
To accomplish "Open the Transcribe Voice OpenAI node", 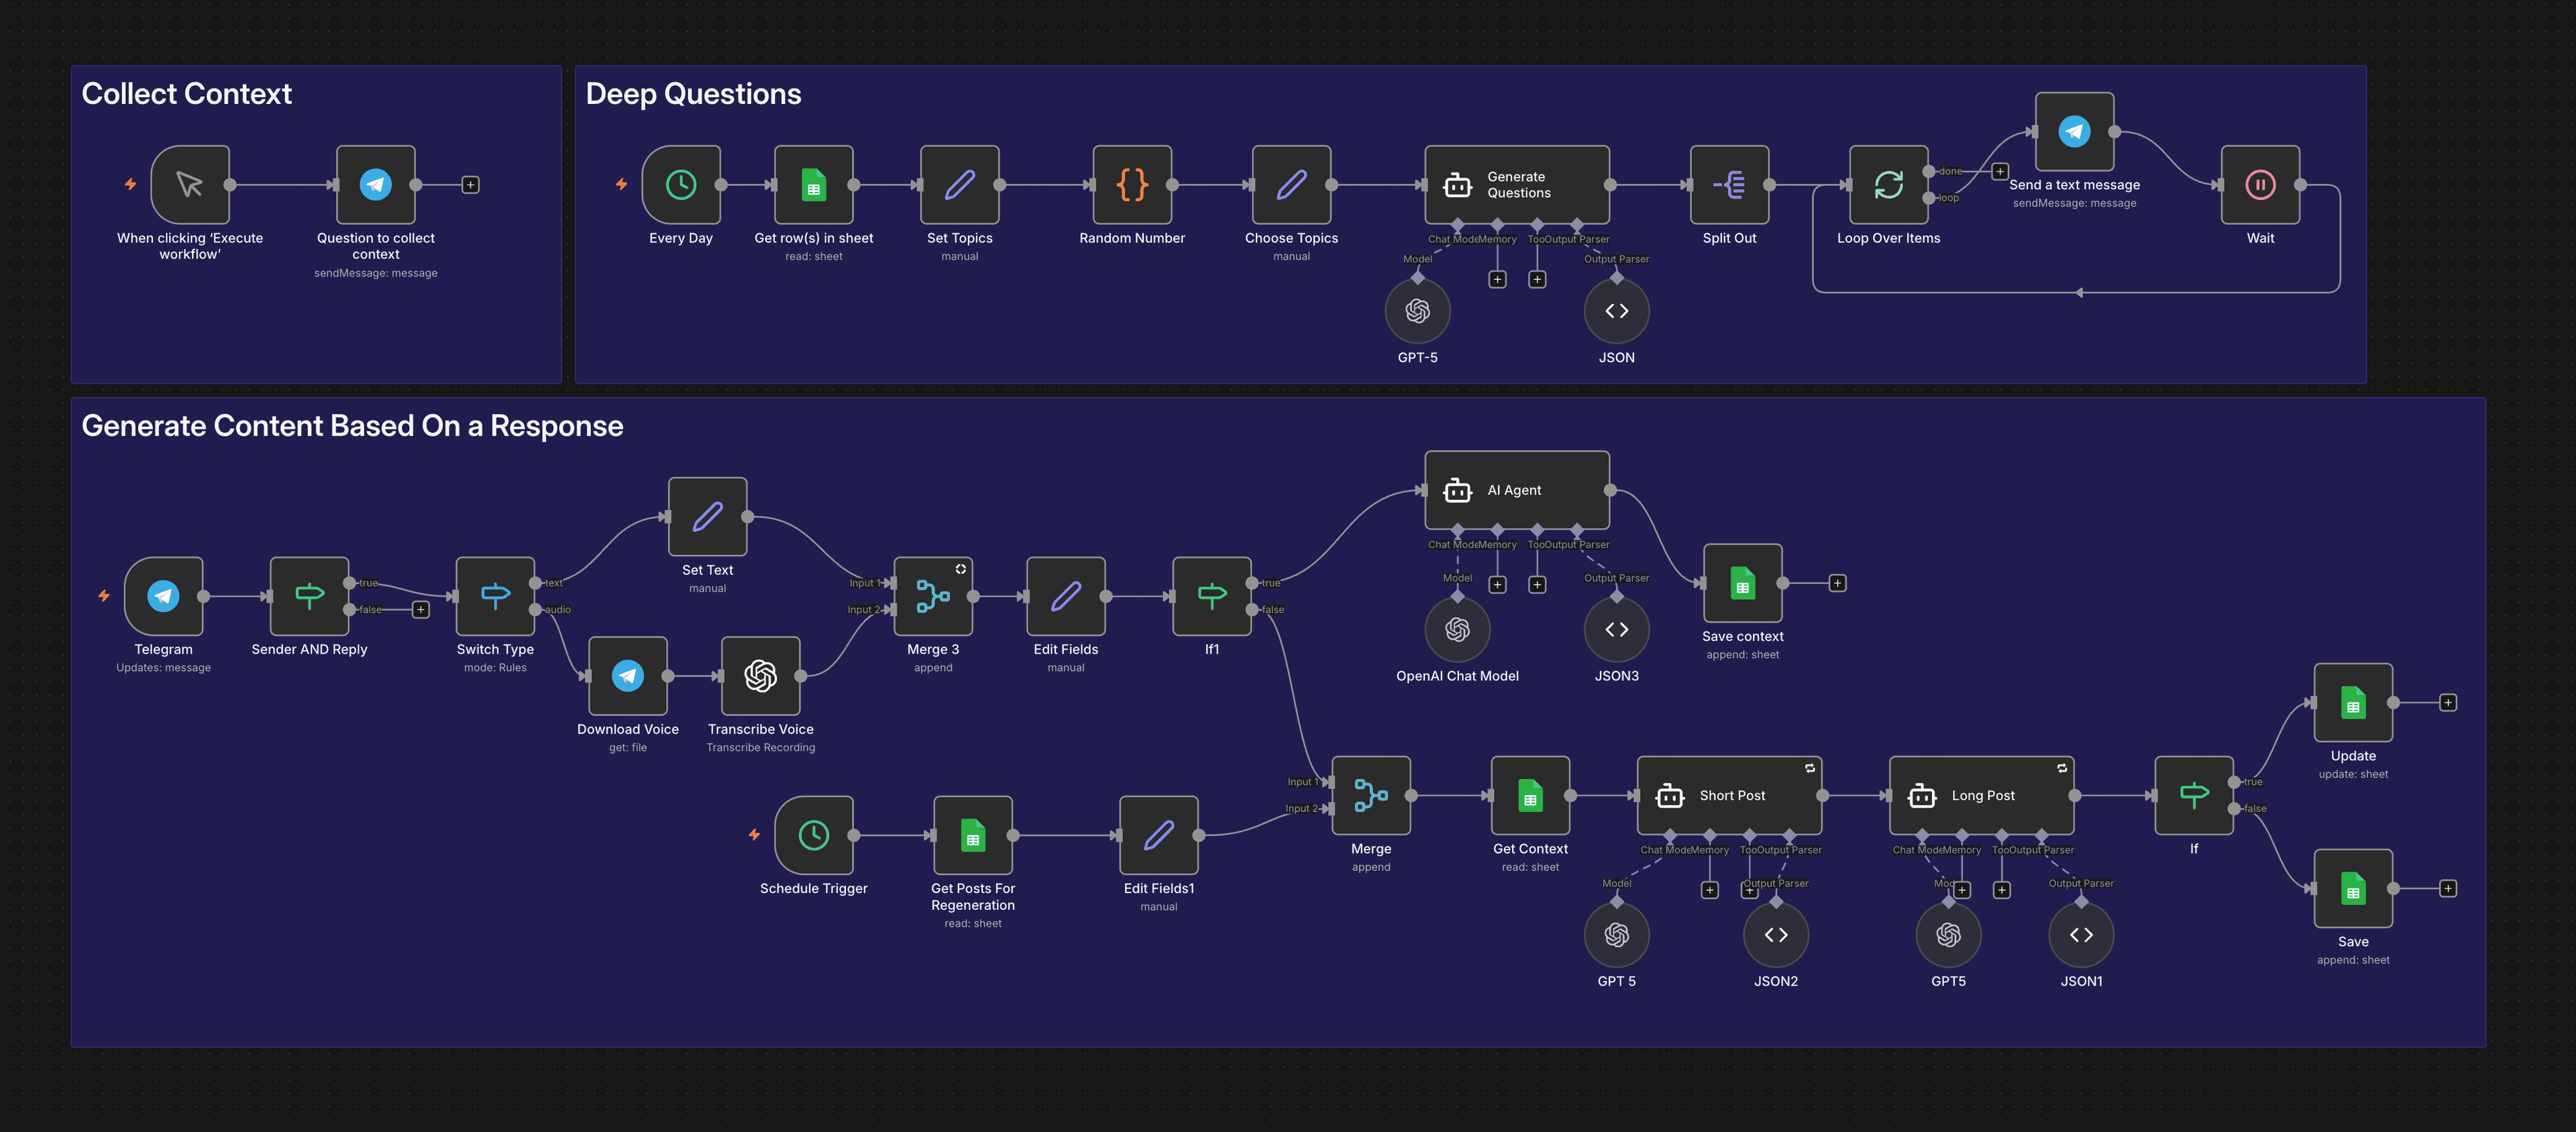I will (760, 675).
